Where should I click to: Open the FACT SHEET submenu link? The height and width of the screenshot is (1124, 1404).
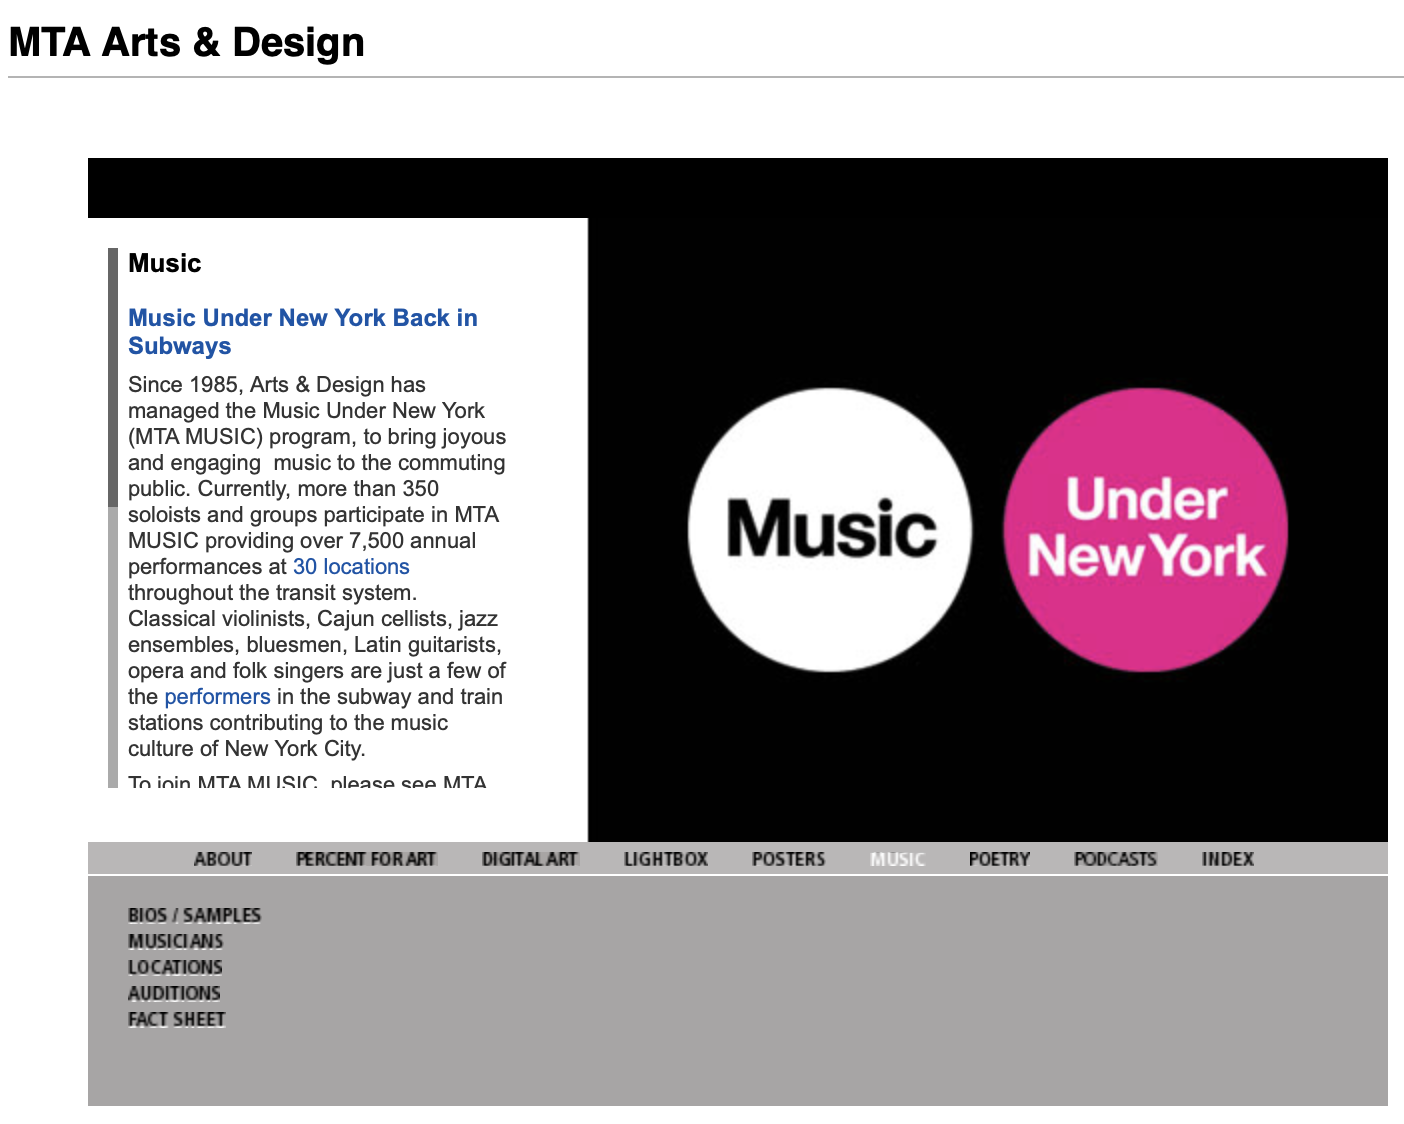pyautogui.click(x=176, y=1019)
